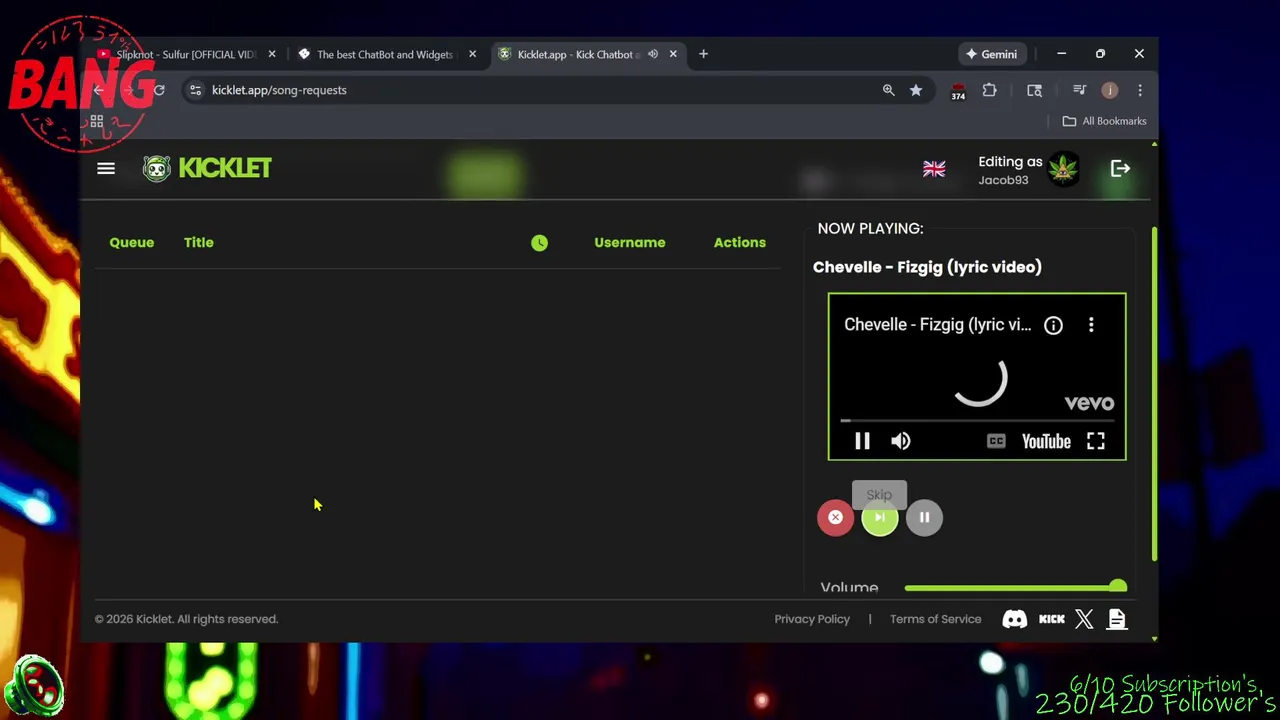Click Chevelle - Fizgig now playing title
The image size is (1280, 720).
927,267
